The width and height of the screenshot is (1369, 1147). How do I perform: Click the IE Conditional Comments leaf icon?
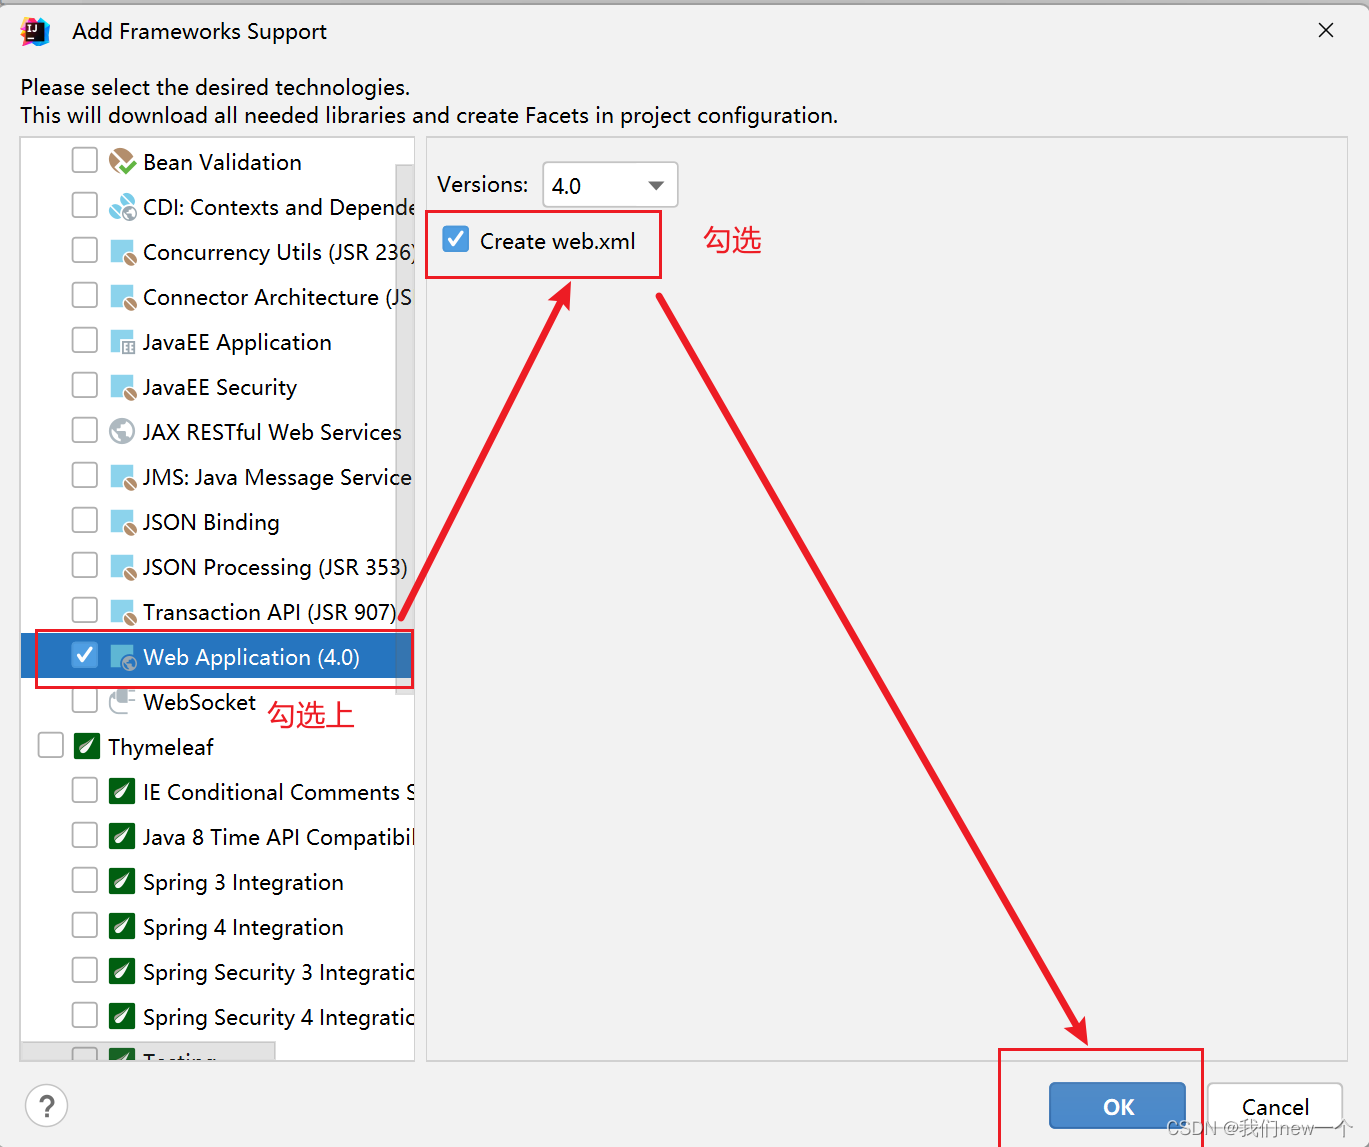coord(122,791)
